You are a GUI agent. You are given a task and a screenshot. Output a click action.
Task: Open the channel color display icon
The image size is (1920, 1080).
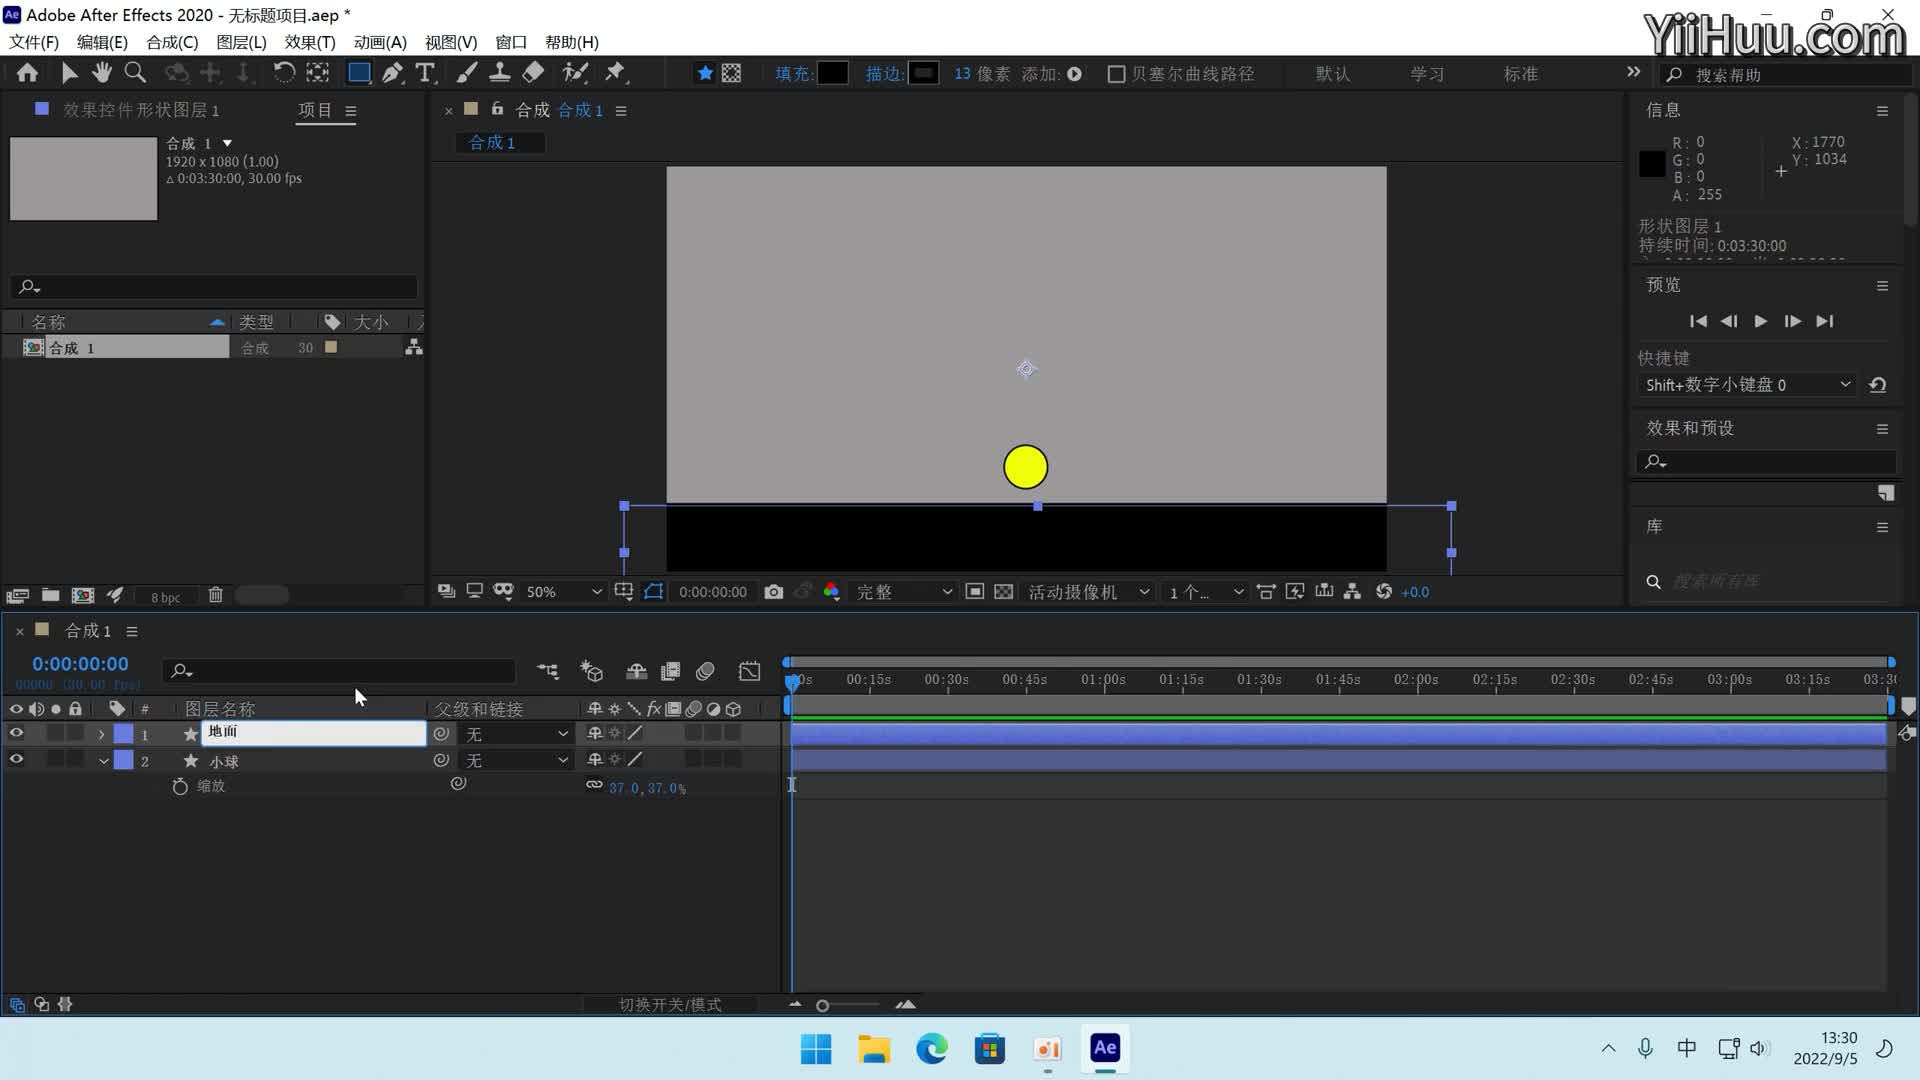pyautogui.click(x=831, y=592)
